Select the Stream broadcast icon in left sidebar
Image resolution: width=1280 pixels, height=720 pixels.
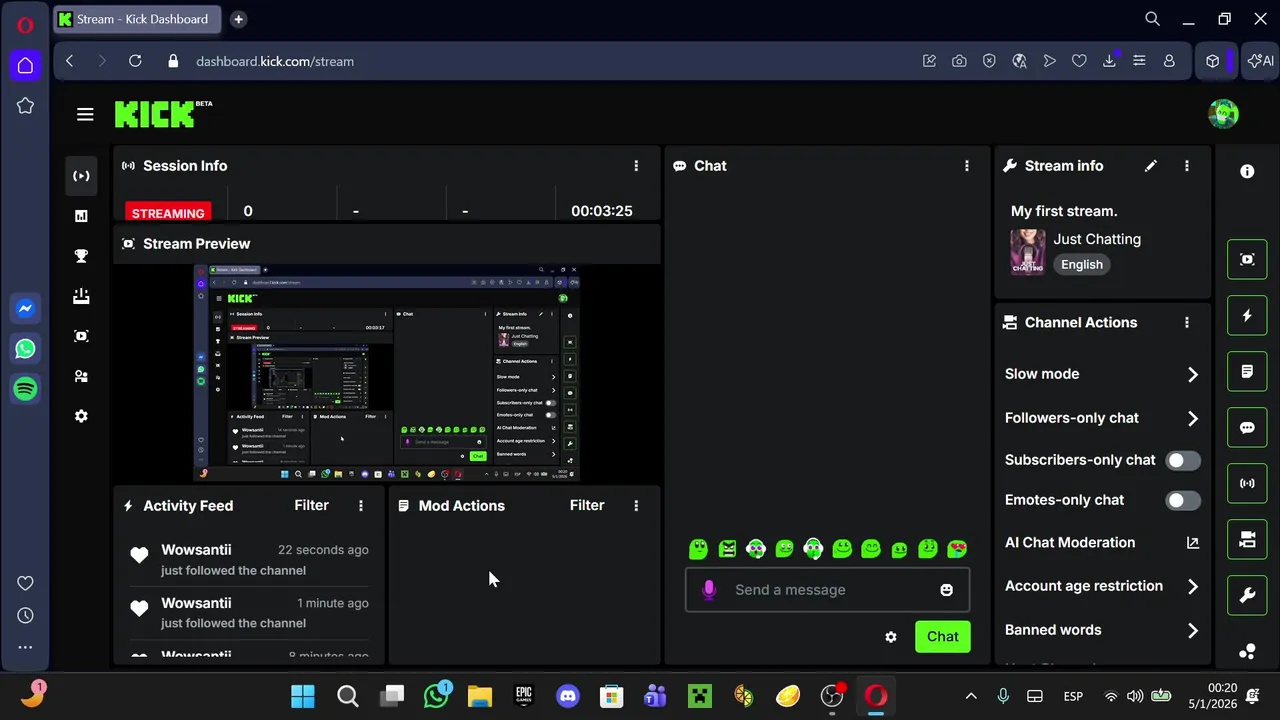pos(81,176)
